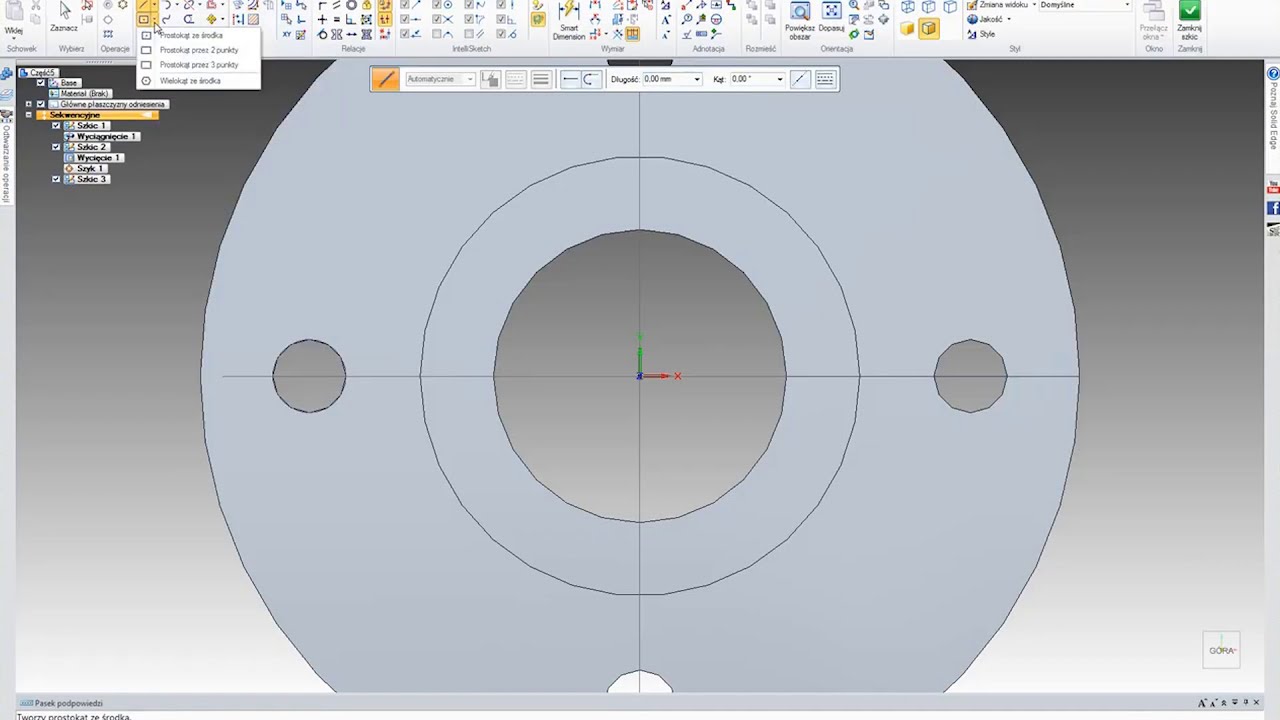This screenshot has height=720, width=1280.
Task: Open Przełącz okna menu
Action: (x=1153, y=20)
